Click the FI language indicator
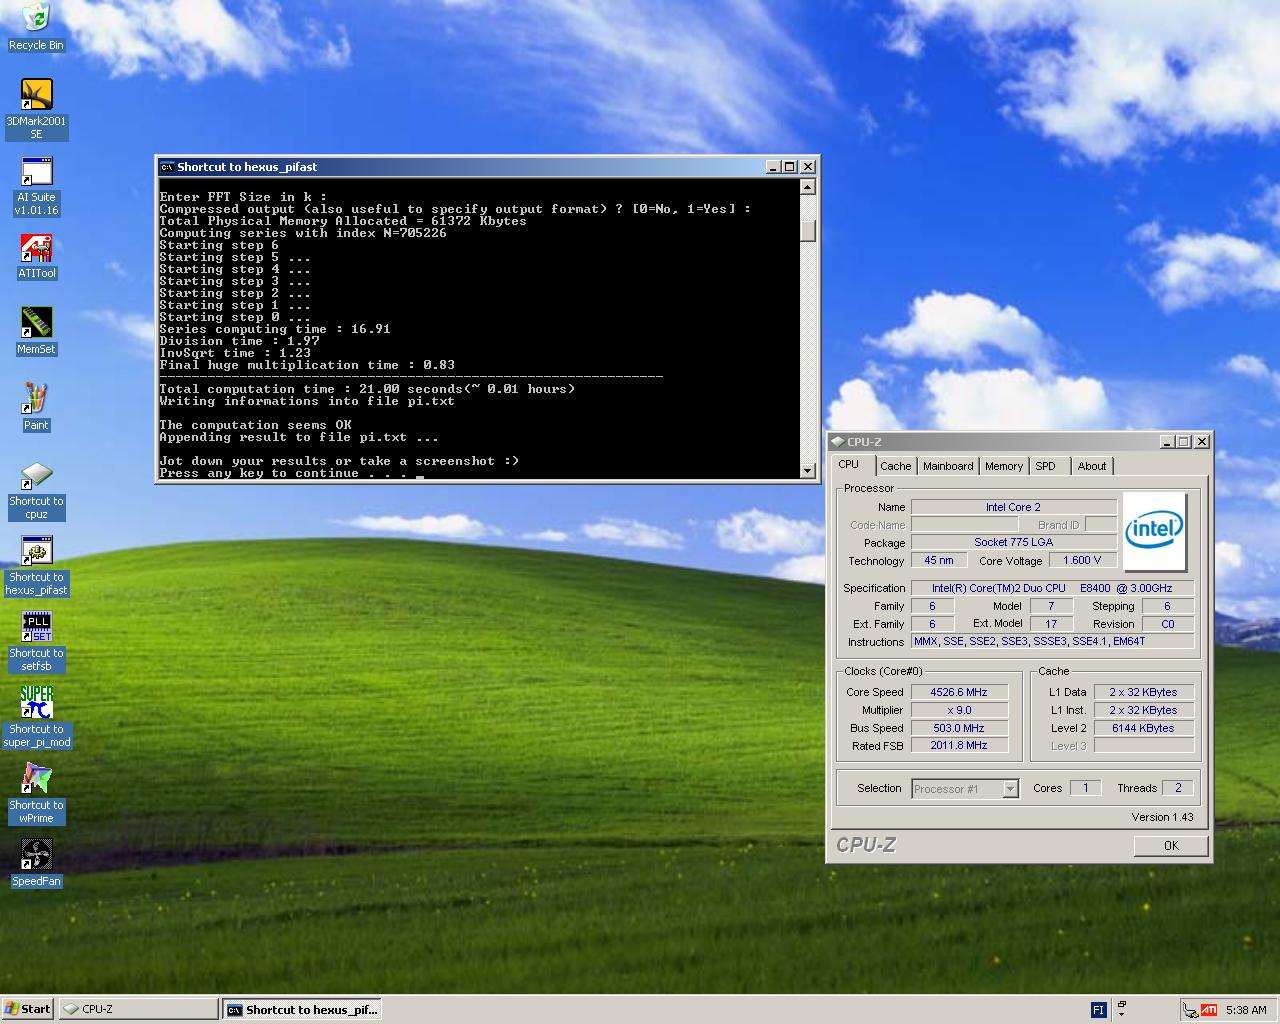1280x1024 pixels. point(1098,1010)
